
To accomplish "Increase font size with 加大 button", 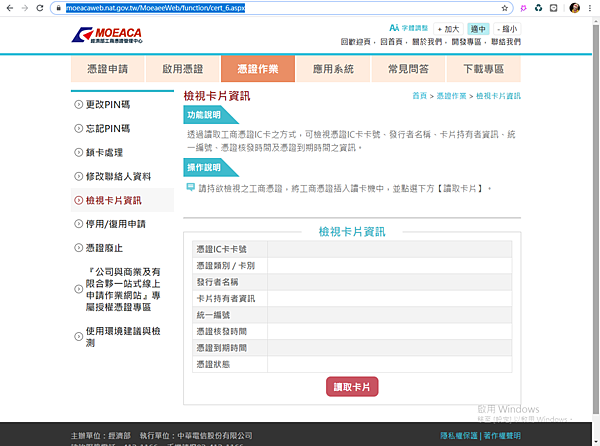I will (x=448, y=29).
